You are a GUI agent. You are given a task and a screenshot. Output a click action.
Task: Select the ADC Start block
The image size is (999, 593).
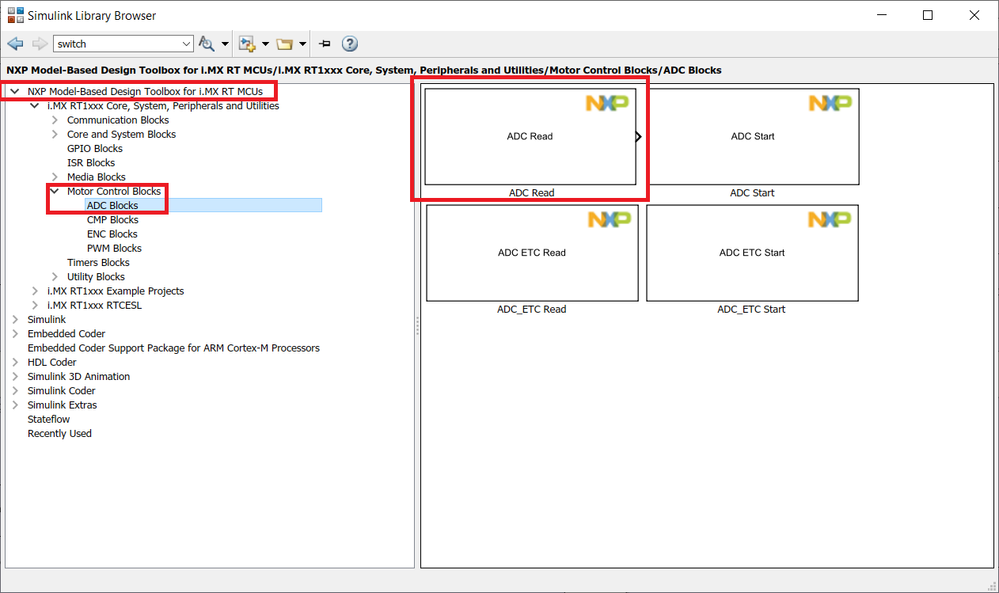[752, 136]
